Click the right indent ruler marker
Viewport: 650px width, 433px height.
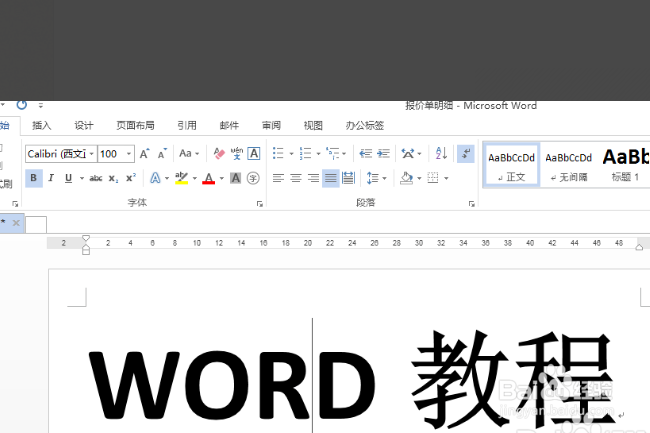pyautogui.click(x=639, y=247)
